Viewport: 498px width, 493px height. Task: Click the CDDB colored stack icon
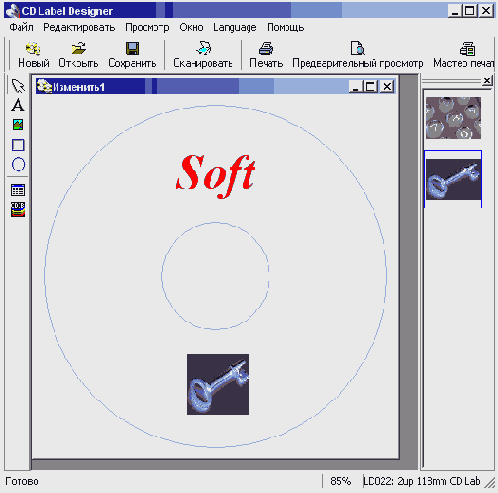click(x=18, y=209)
